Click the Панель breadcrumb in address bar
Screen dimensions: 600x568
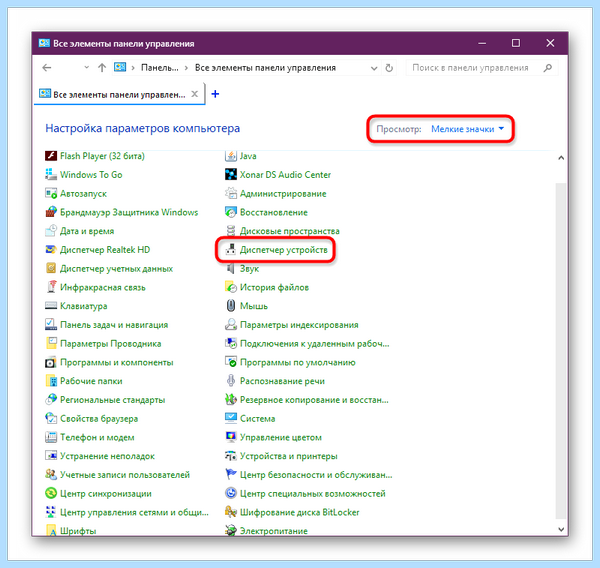[160, 68]
